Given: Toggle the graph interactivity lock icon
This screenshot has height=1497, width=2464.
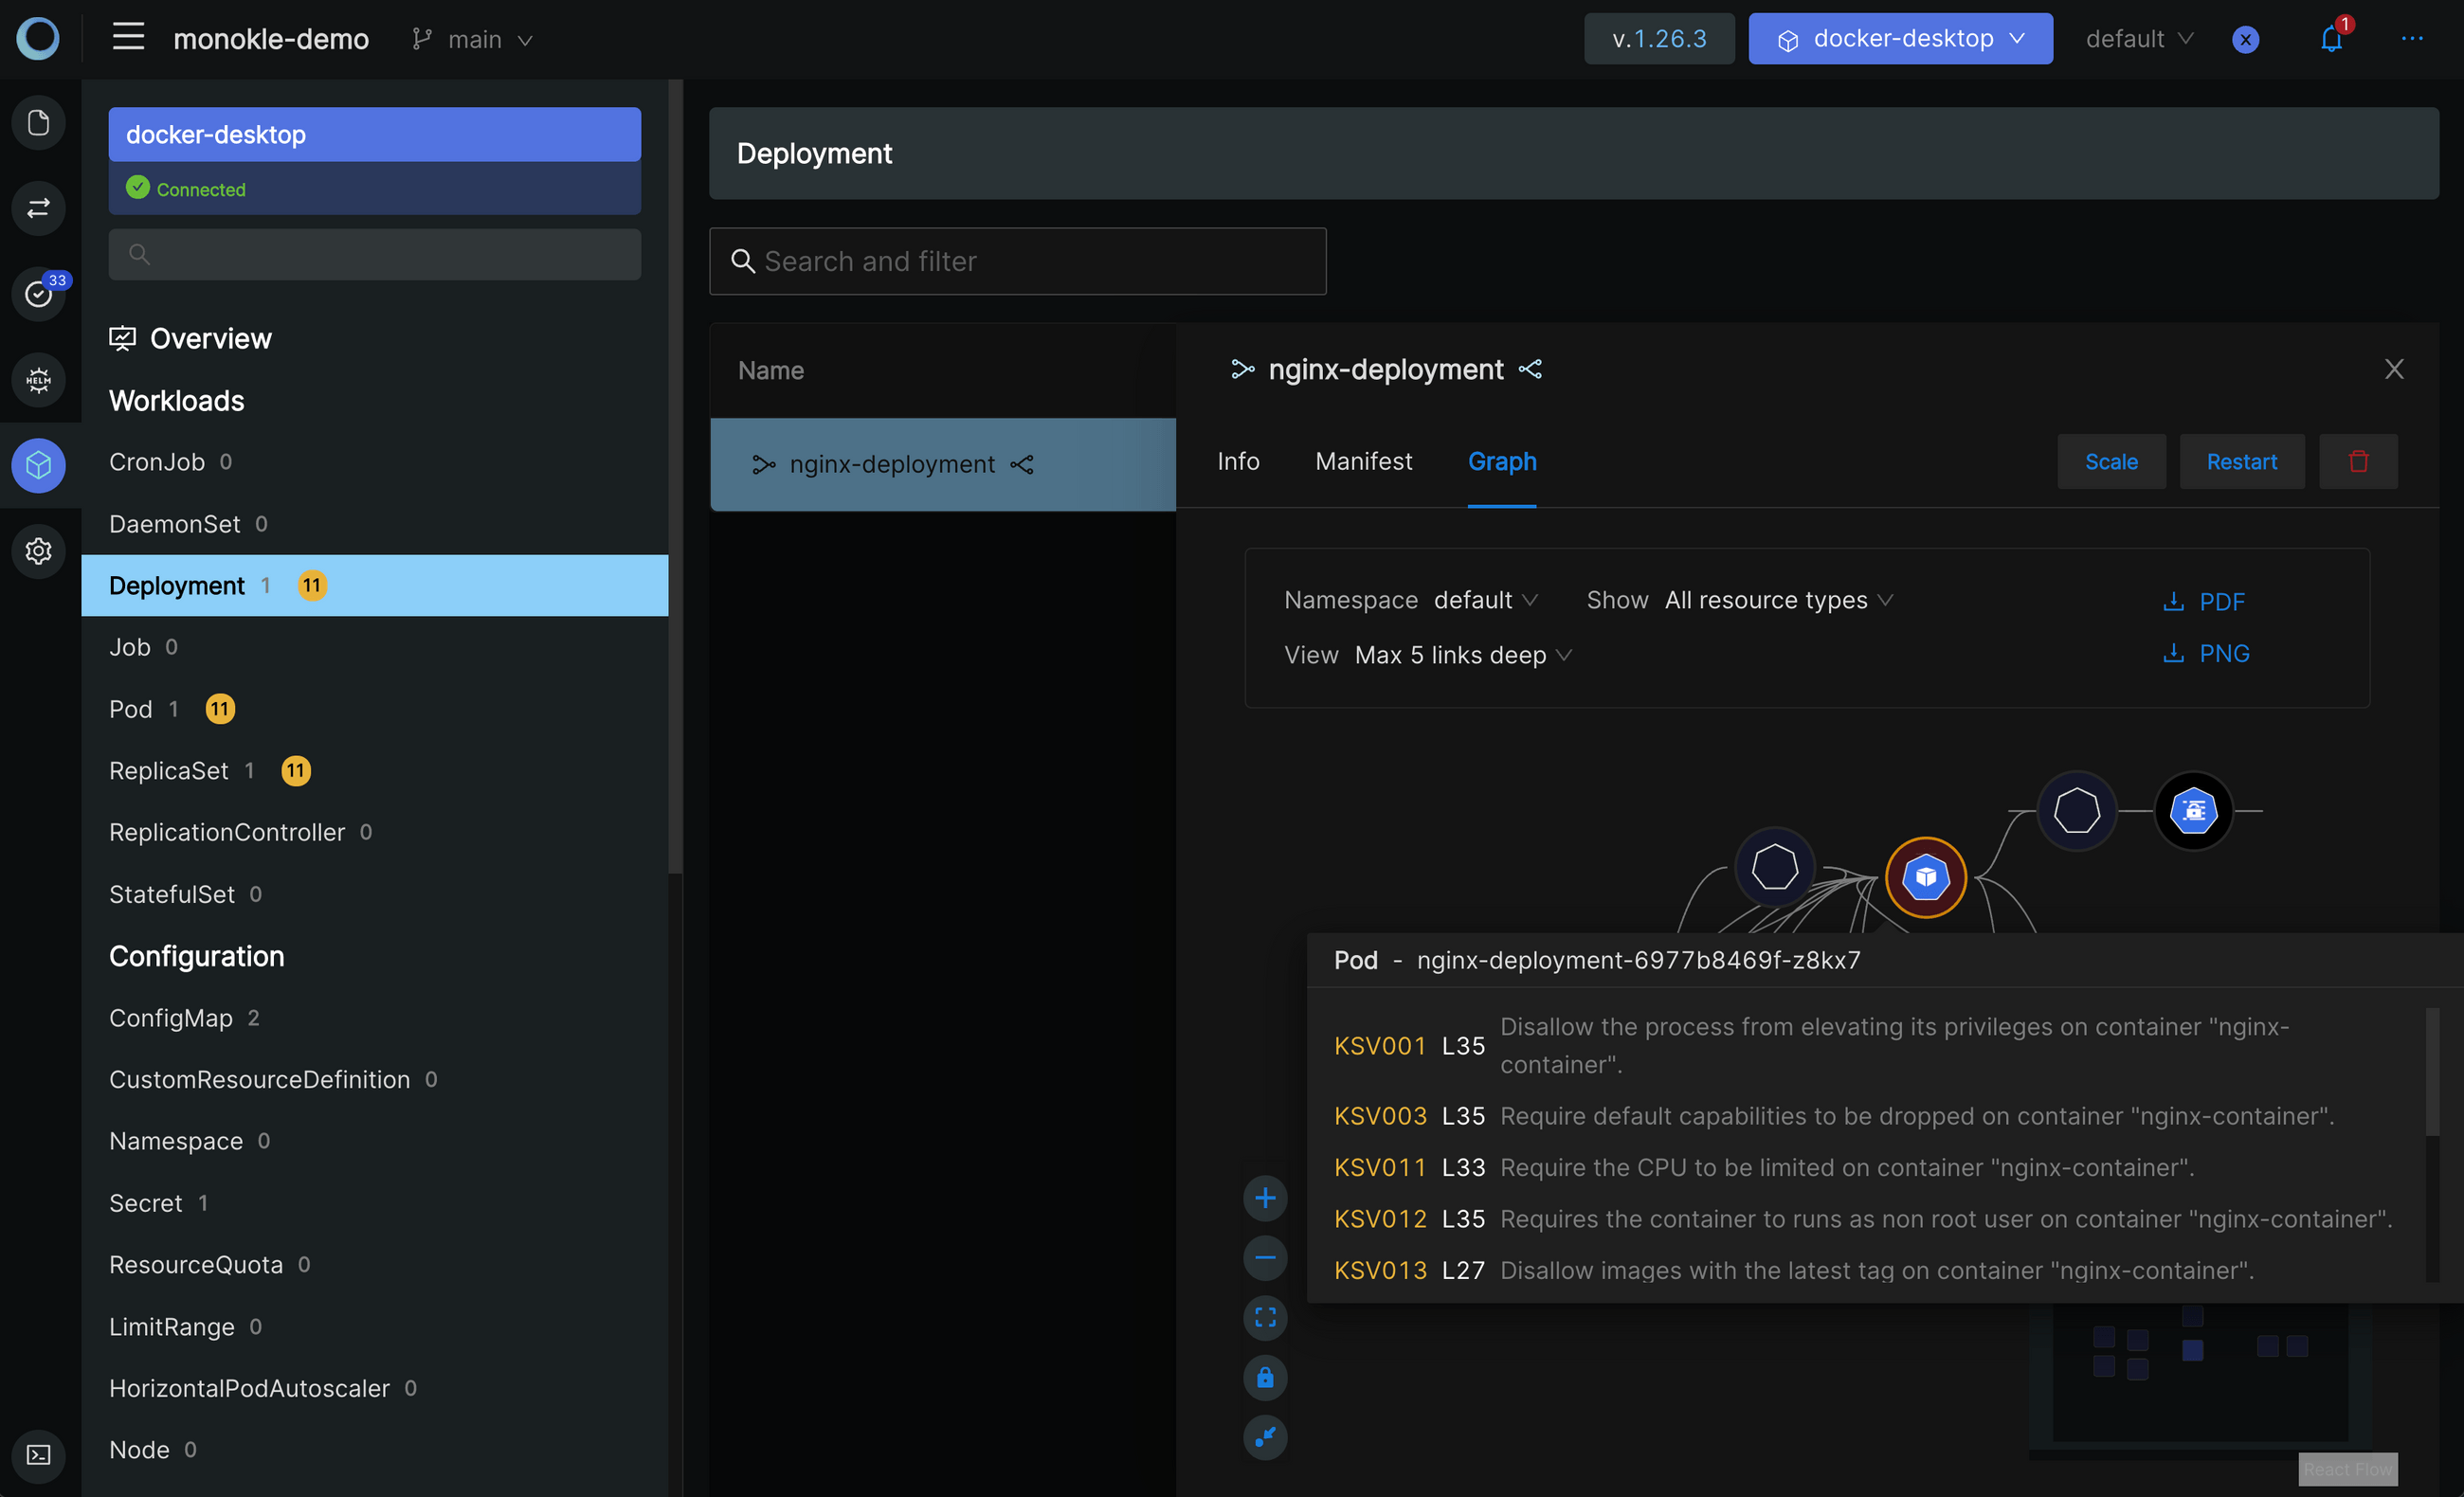Looking at the screenshot, I should pos(1265,1377).
